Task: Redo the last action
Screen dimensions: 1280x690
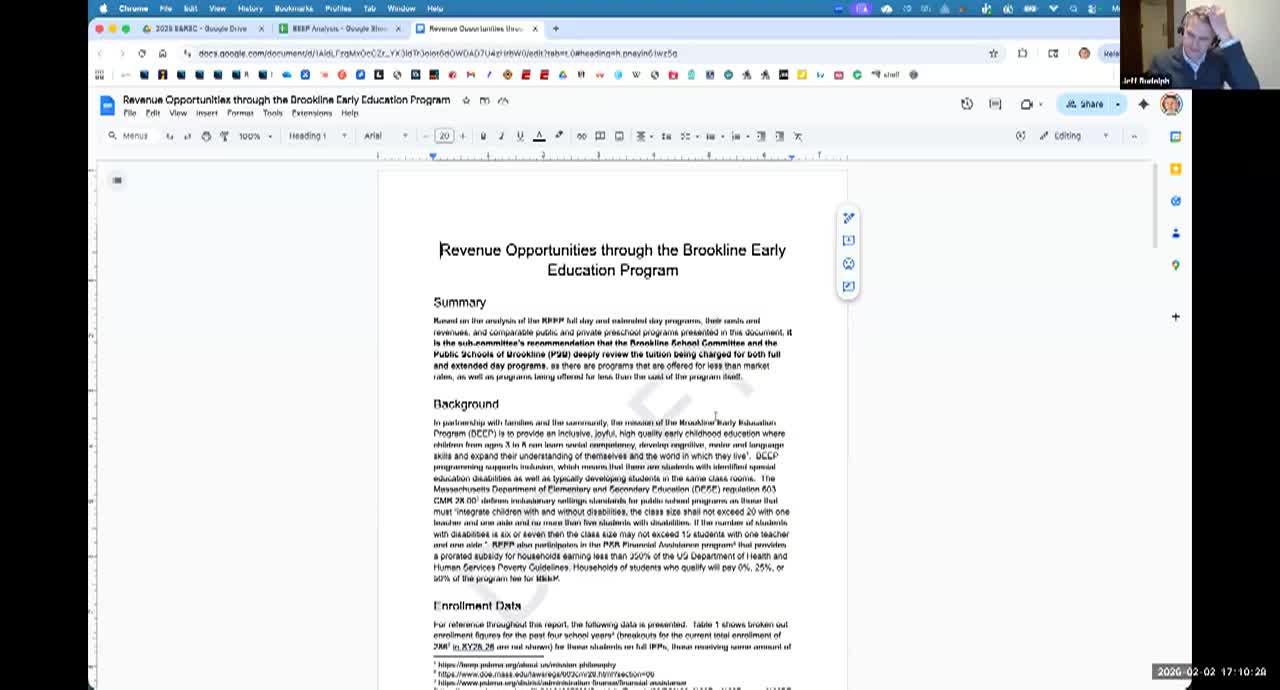Action: 187,136
